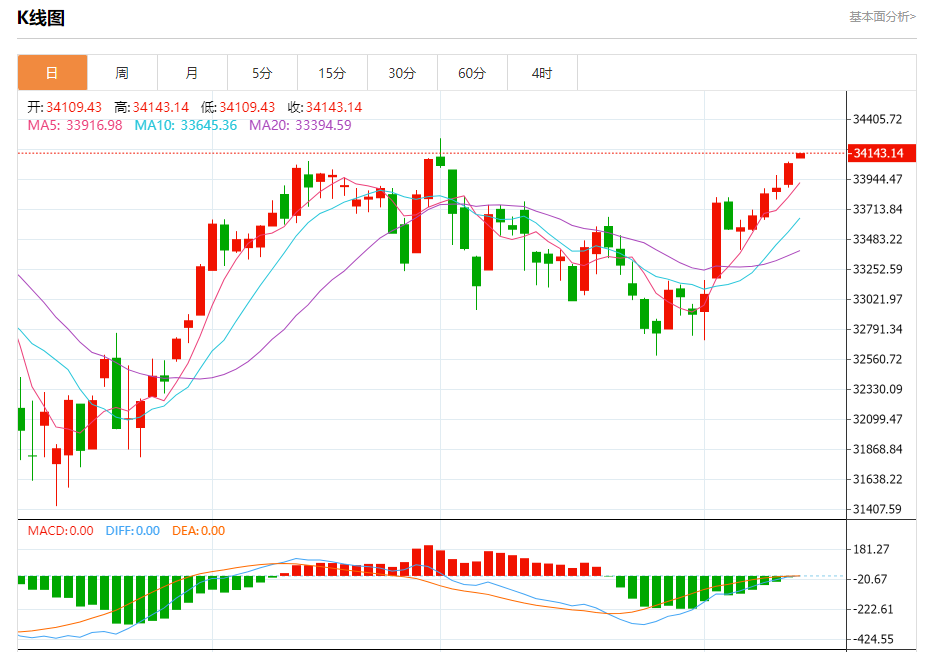Click the MA10: 33645.36 indicator value
This screenshot has height=652, width=925.
186,125
